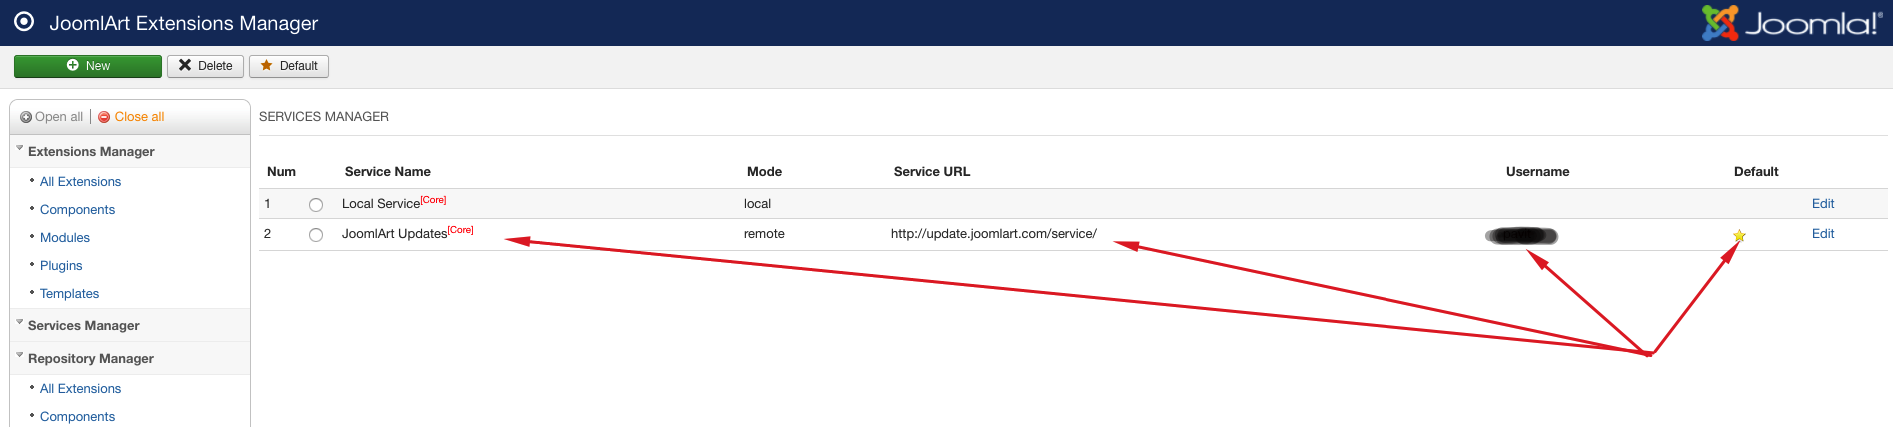1893x427 pixels.
Task: Open the Templates link
Action: [69, 293]
